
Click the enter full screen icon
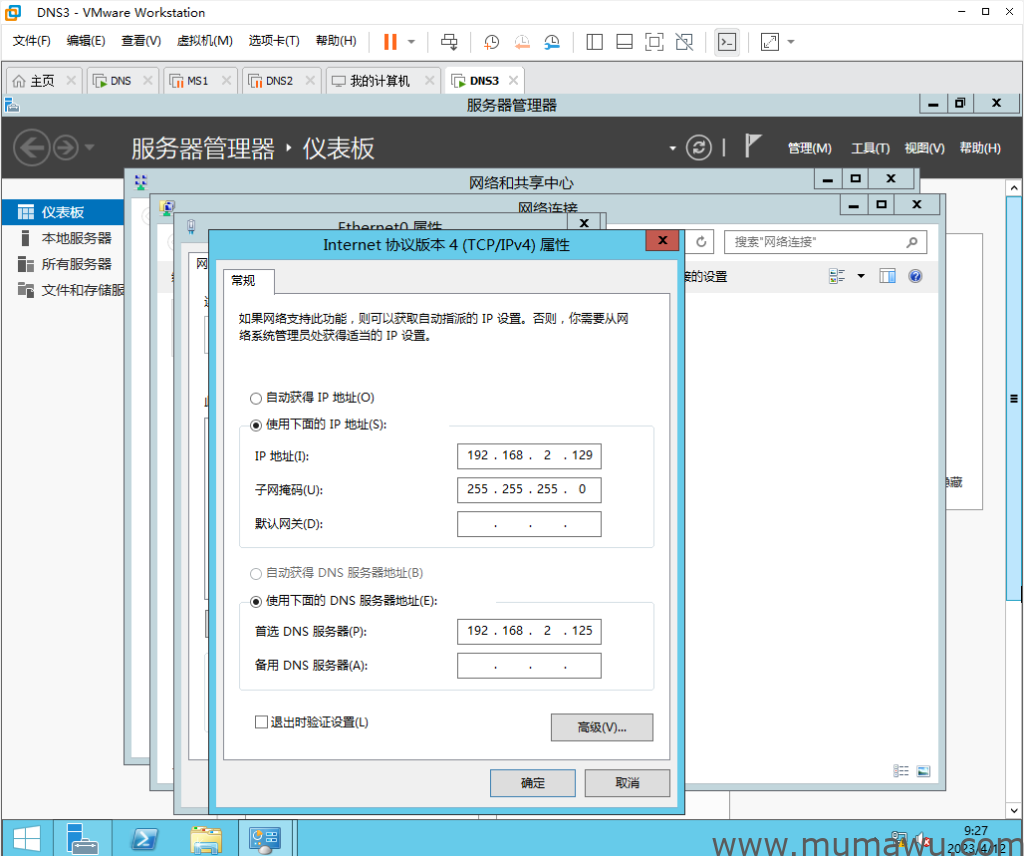point(654,42)
